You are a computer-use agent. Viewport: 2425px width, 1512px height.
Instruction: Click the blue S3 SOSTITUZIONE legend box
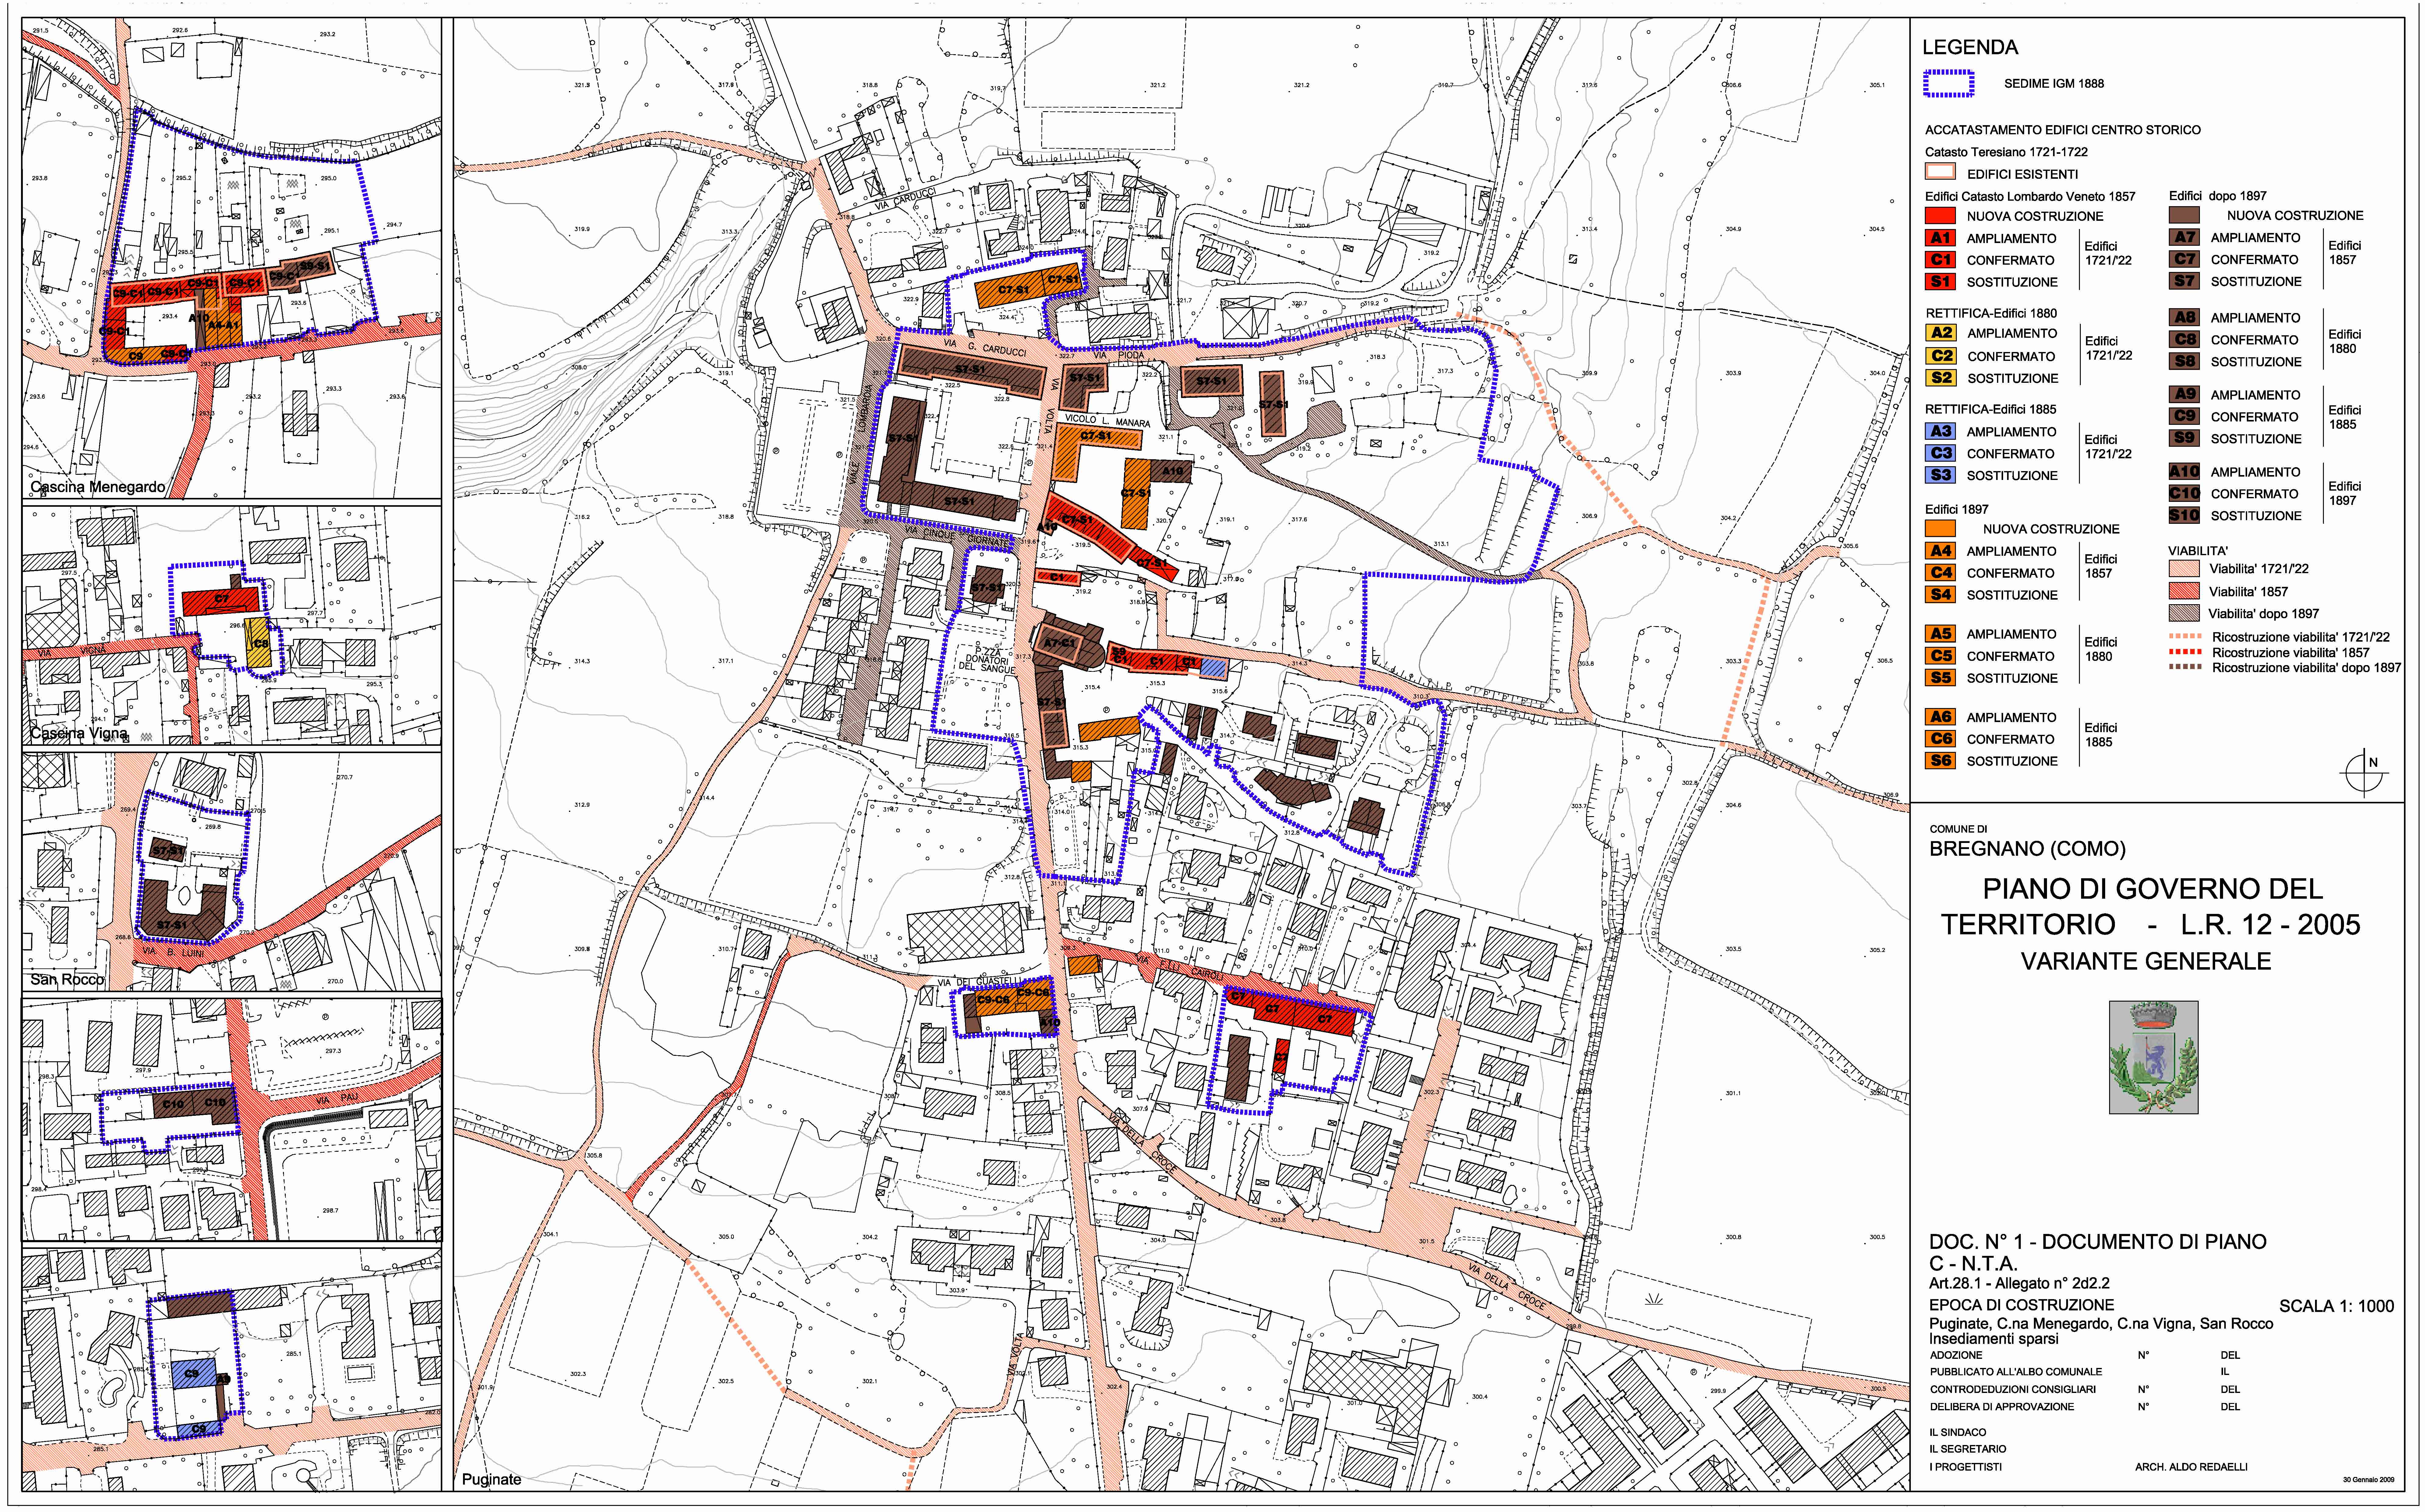coord(1940,475)
